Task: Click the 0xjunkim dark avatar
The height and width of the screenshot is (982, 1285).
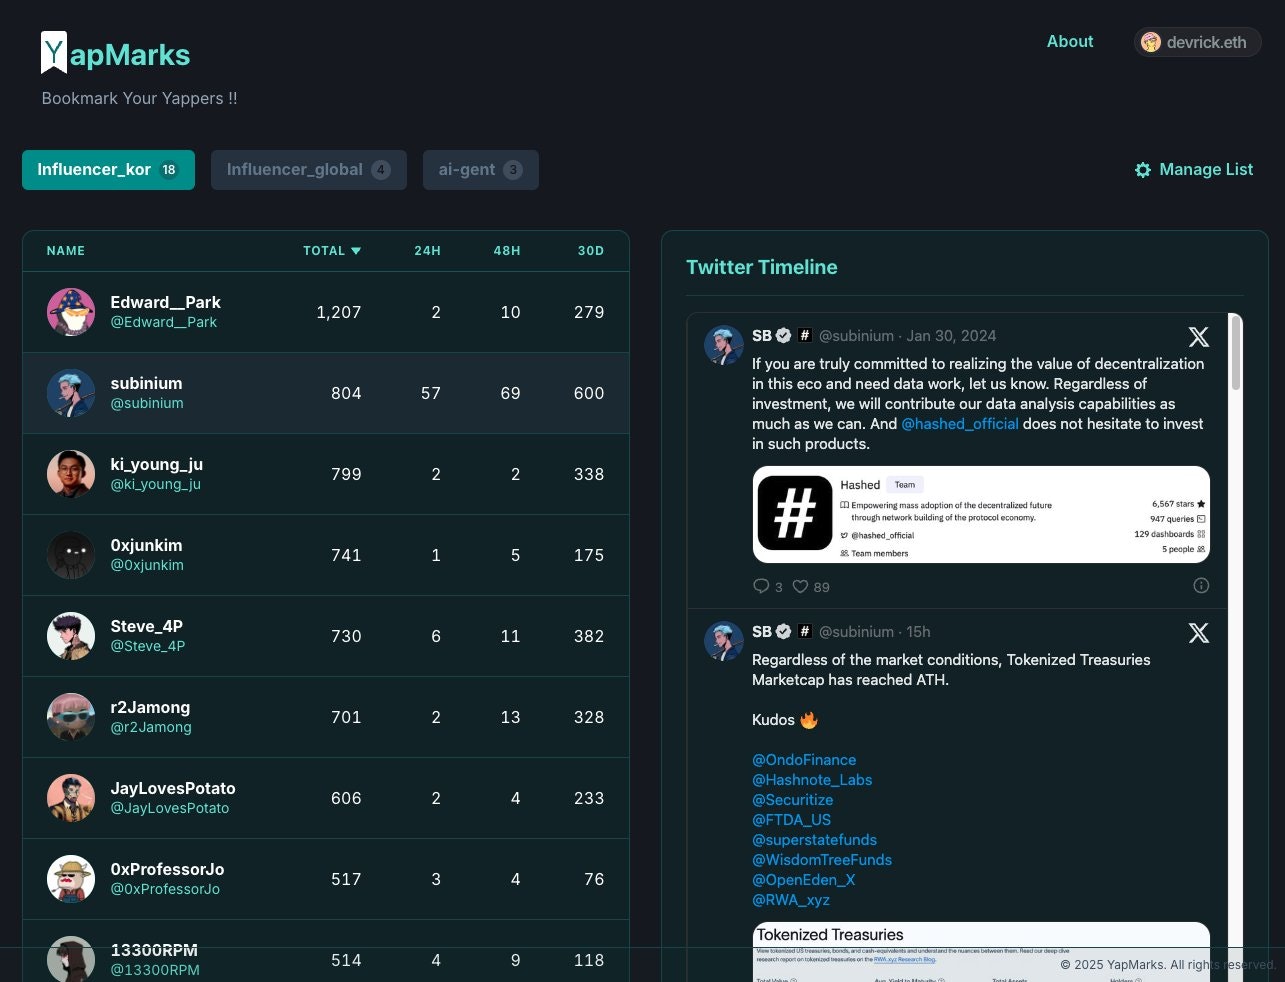Action: [71, 555]
